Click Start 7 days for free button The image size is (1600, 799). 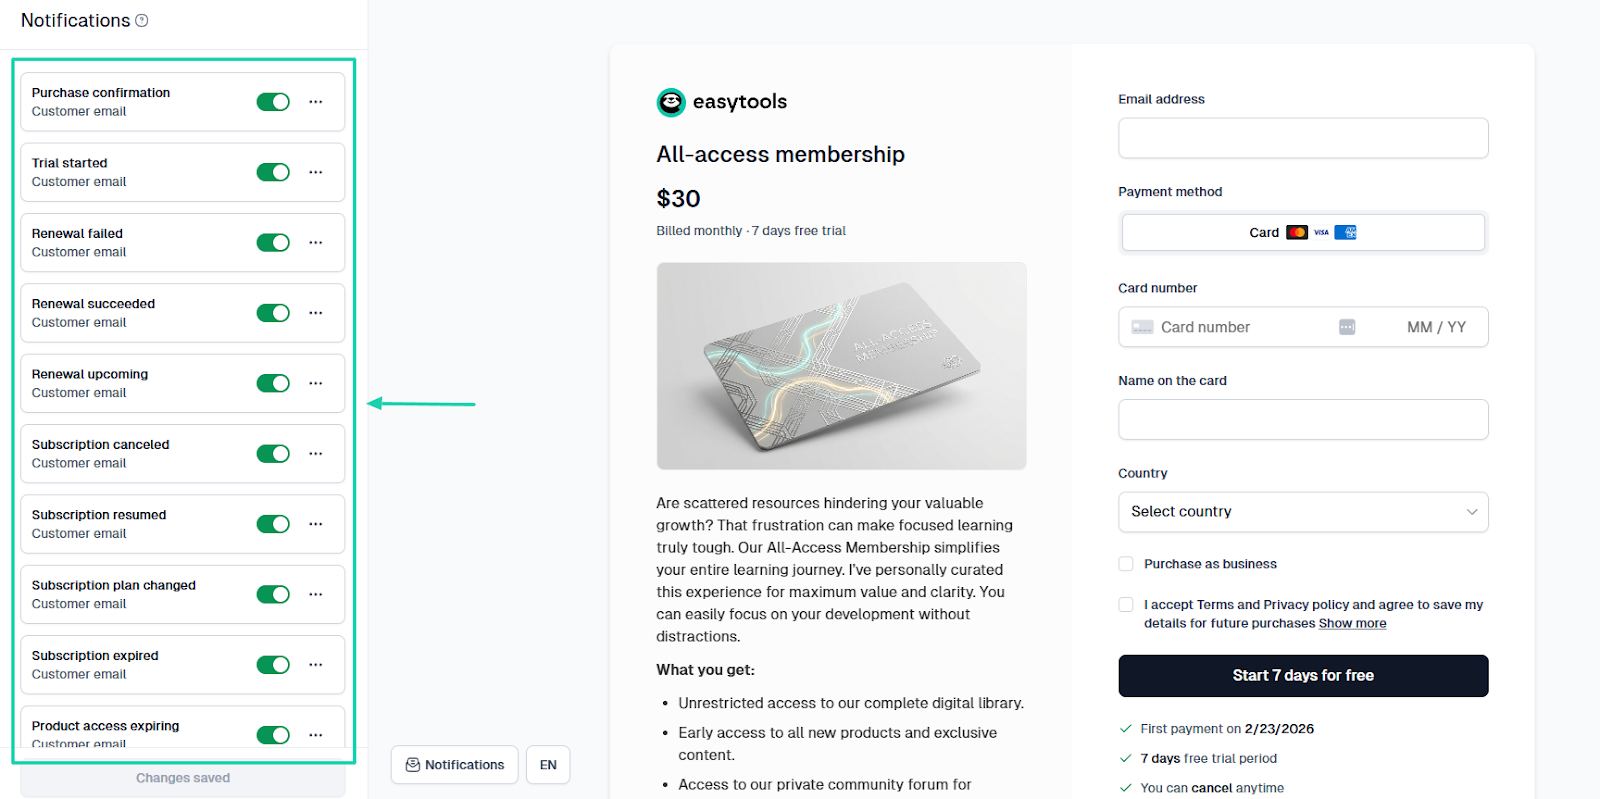pyautogui.click(x=1303, y=676)
